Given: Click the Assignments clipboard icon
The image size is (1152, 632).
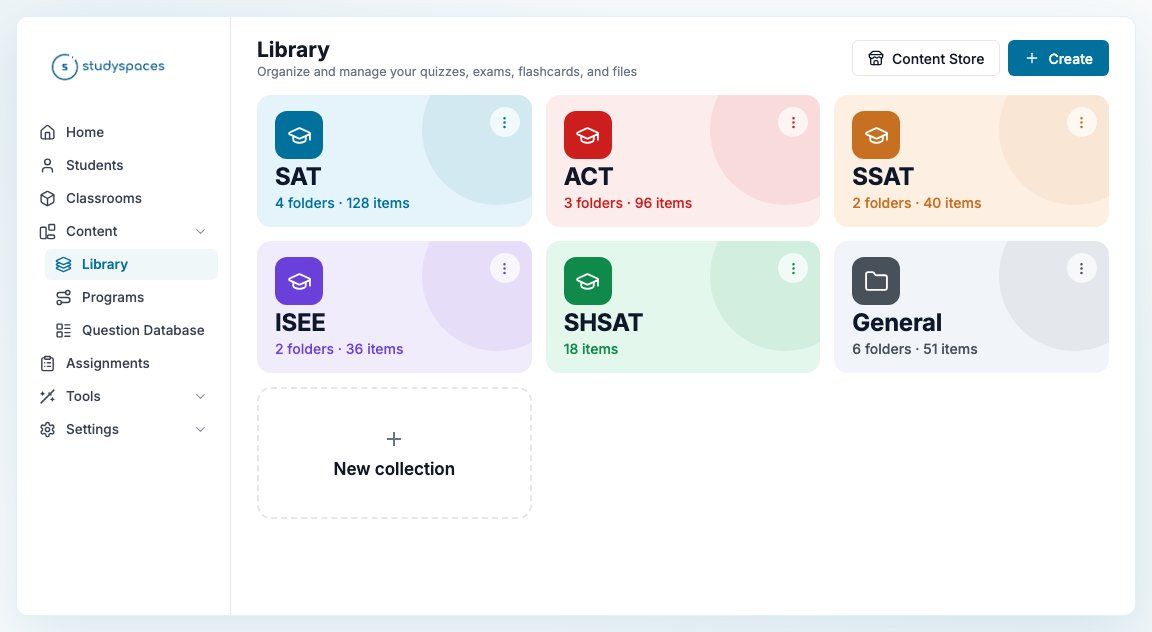Looking at the screenshot, I should 48,363.
